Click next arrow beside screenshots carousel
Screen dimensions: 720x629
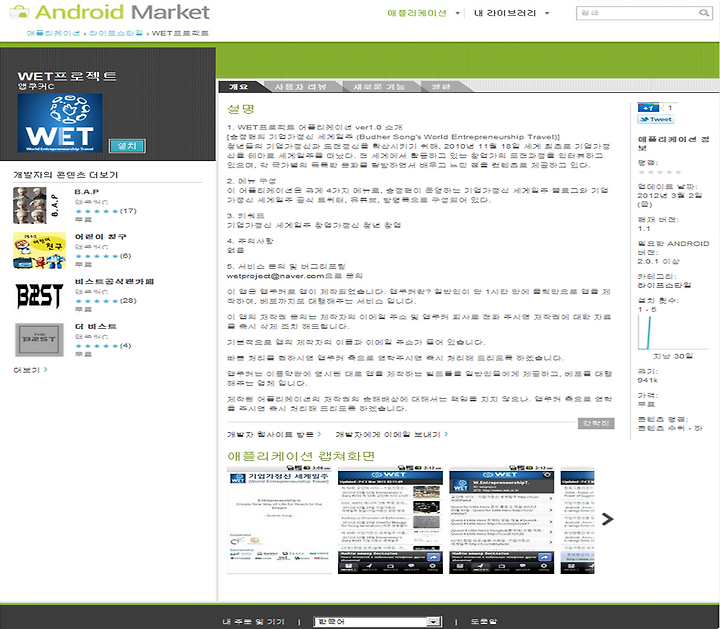[x=608, y=519]
